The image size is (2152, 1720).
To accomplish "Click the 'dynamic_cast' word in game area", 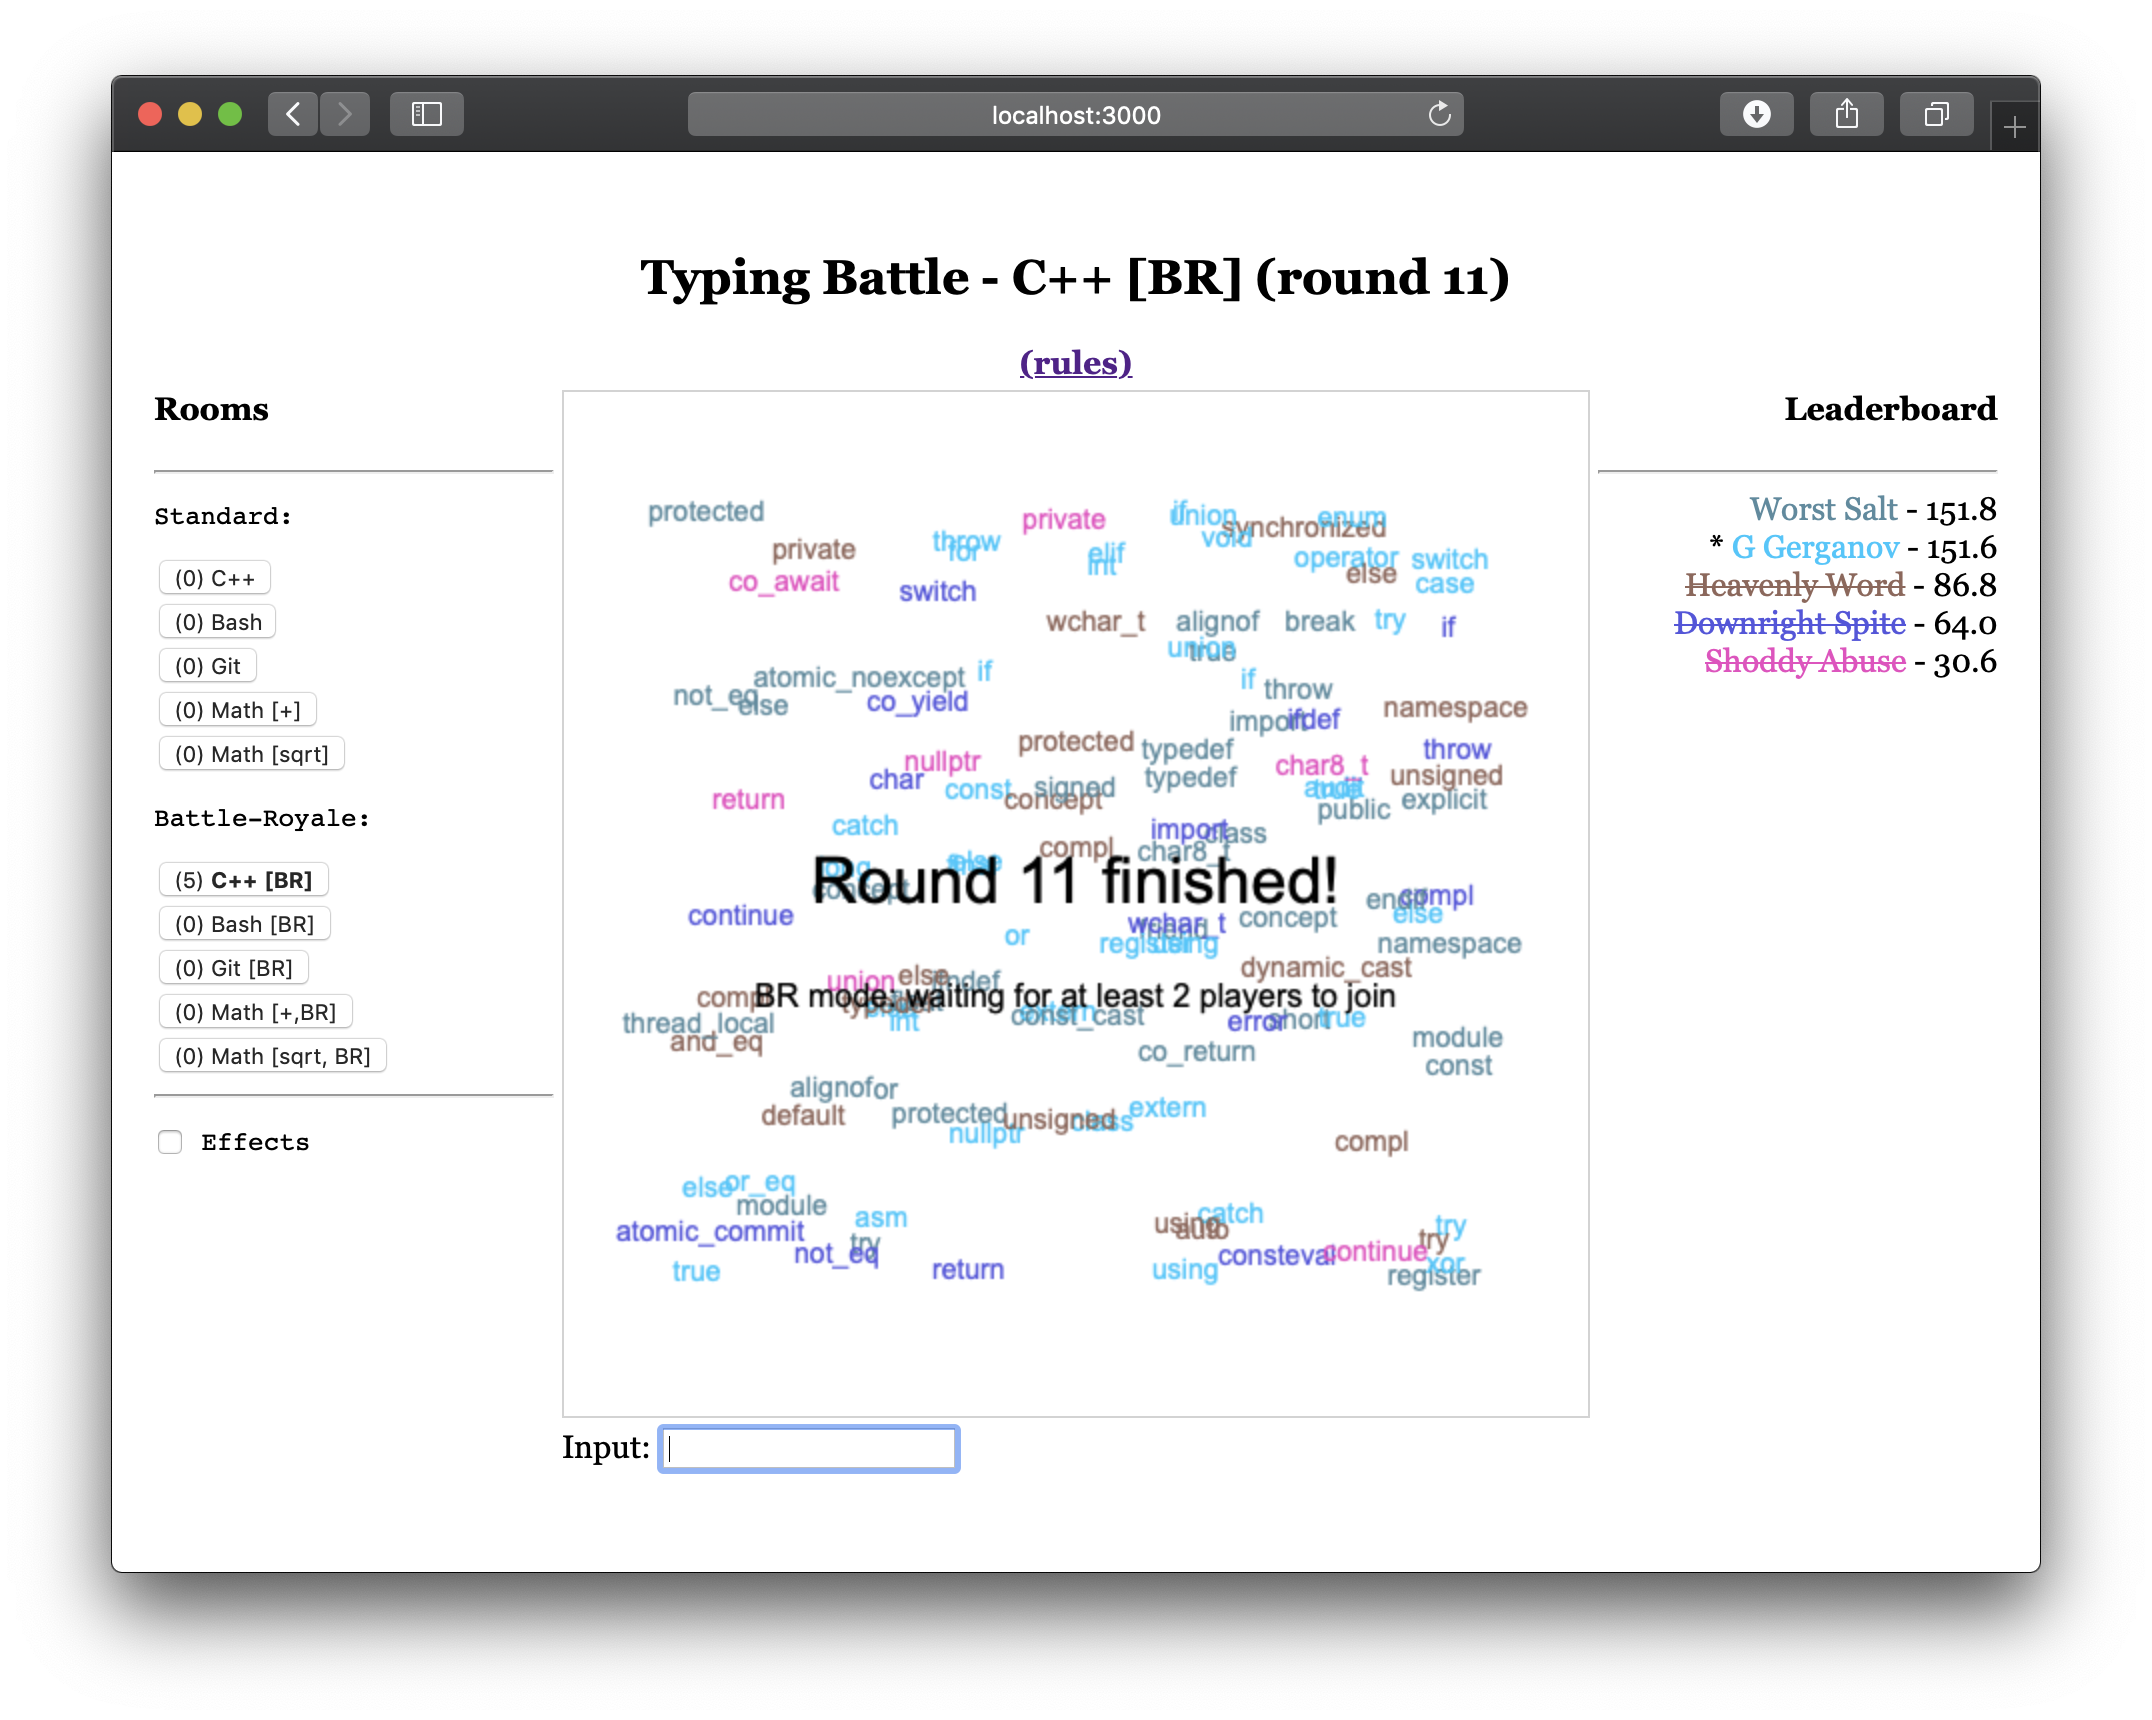I will (x=1326, y=967).
